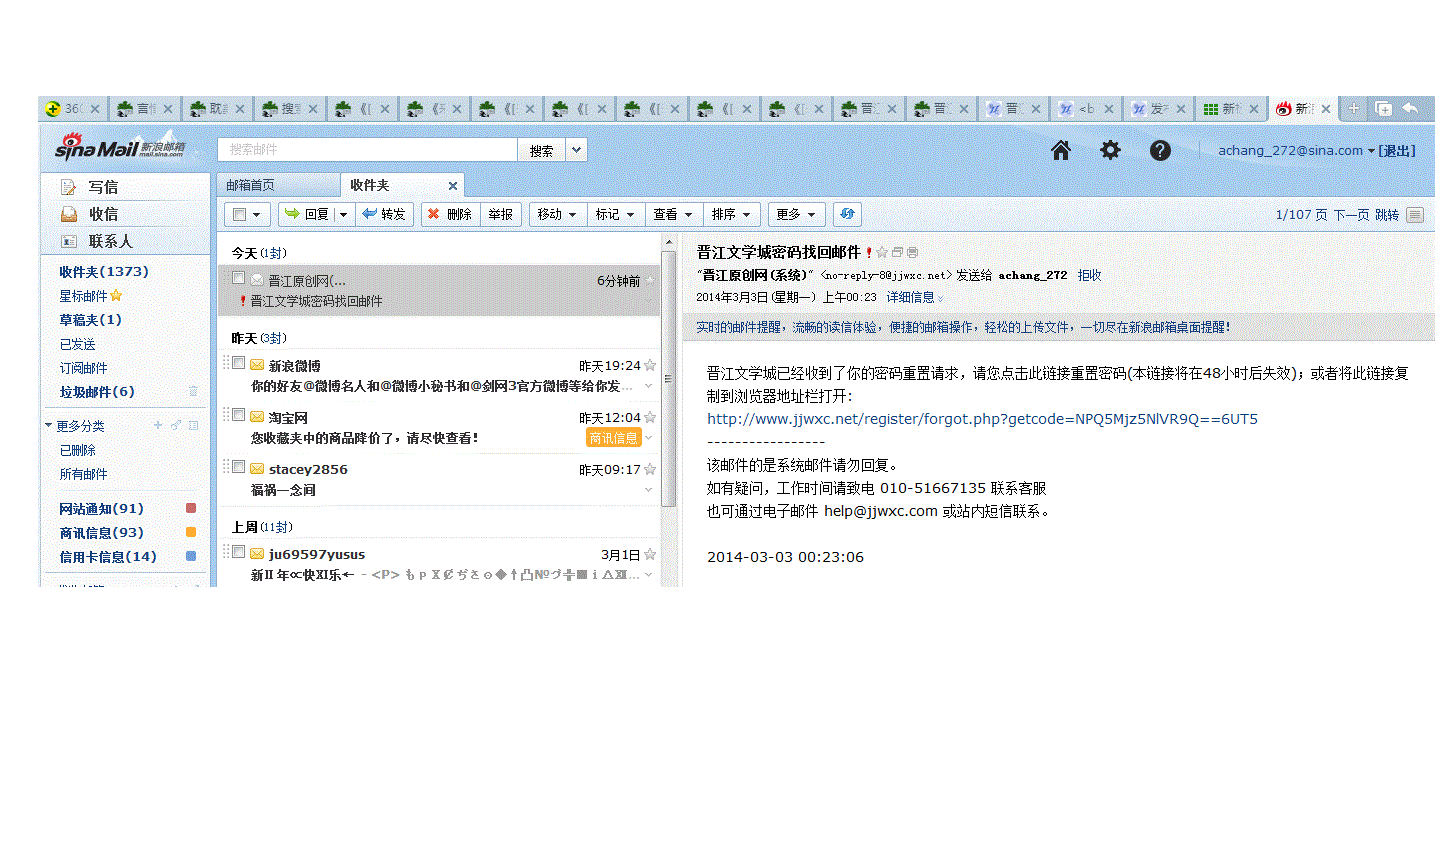Image resolution: width=1440 pixels, height=865 pixels.
Task: Open 联系人 contacts icon
Action: (69, 241)
